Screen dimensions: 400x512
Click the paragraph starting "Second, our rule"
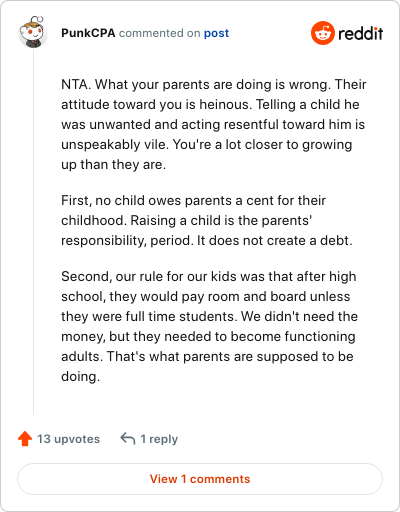pos(209,326)
